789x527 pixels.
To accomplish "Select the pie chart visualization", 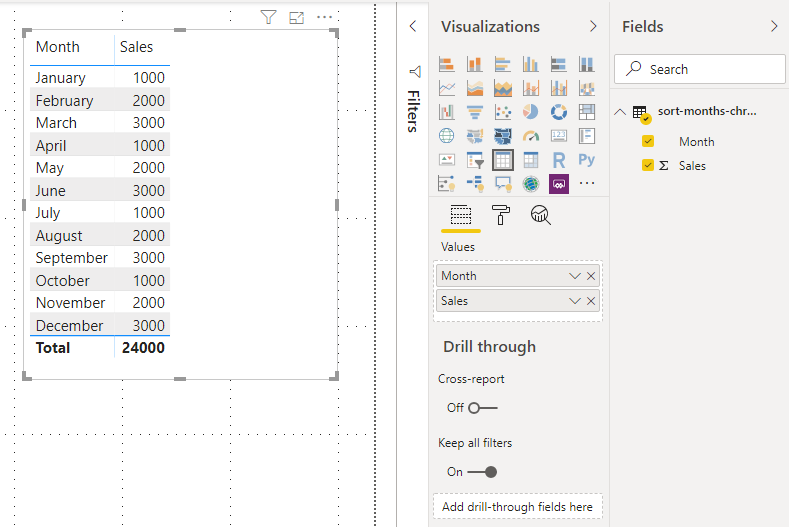I will 531,112.
